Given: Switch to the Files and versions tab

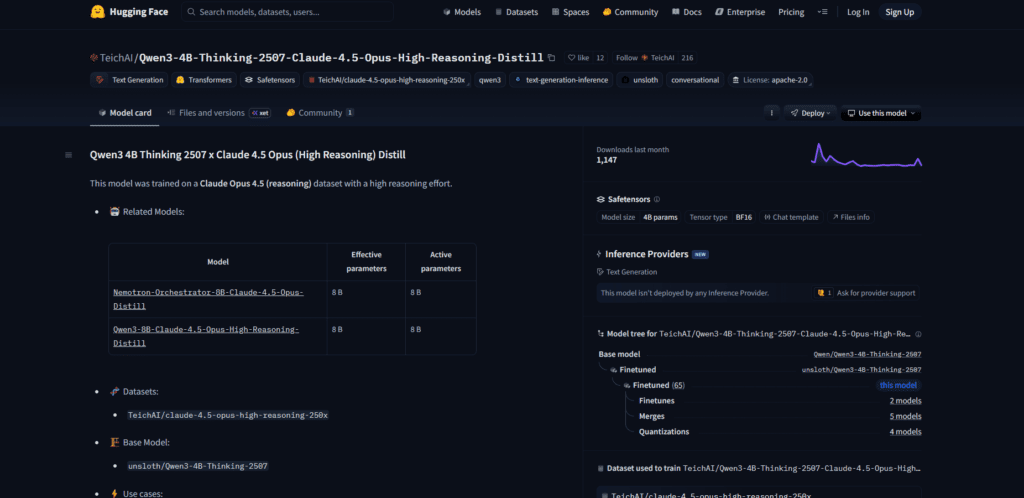Looking at the screenshot, I should (x=219, y=113).
